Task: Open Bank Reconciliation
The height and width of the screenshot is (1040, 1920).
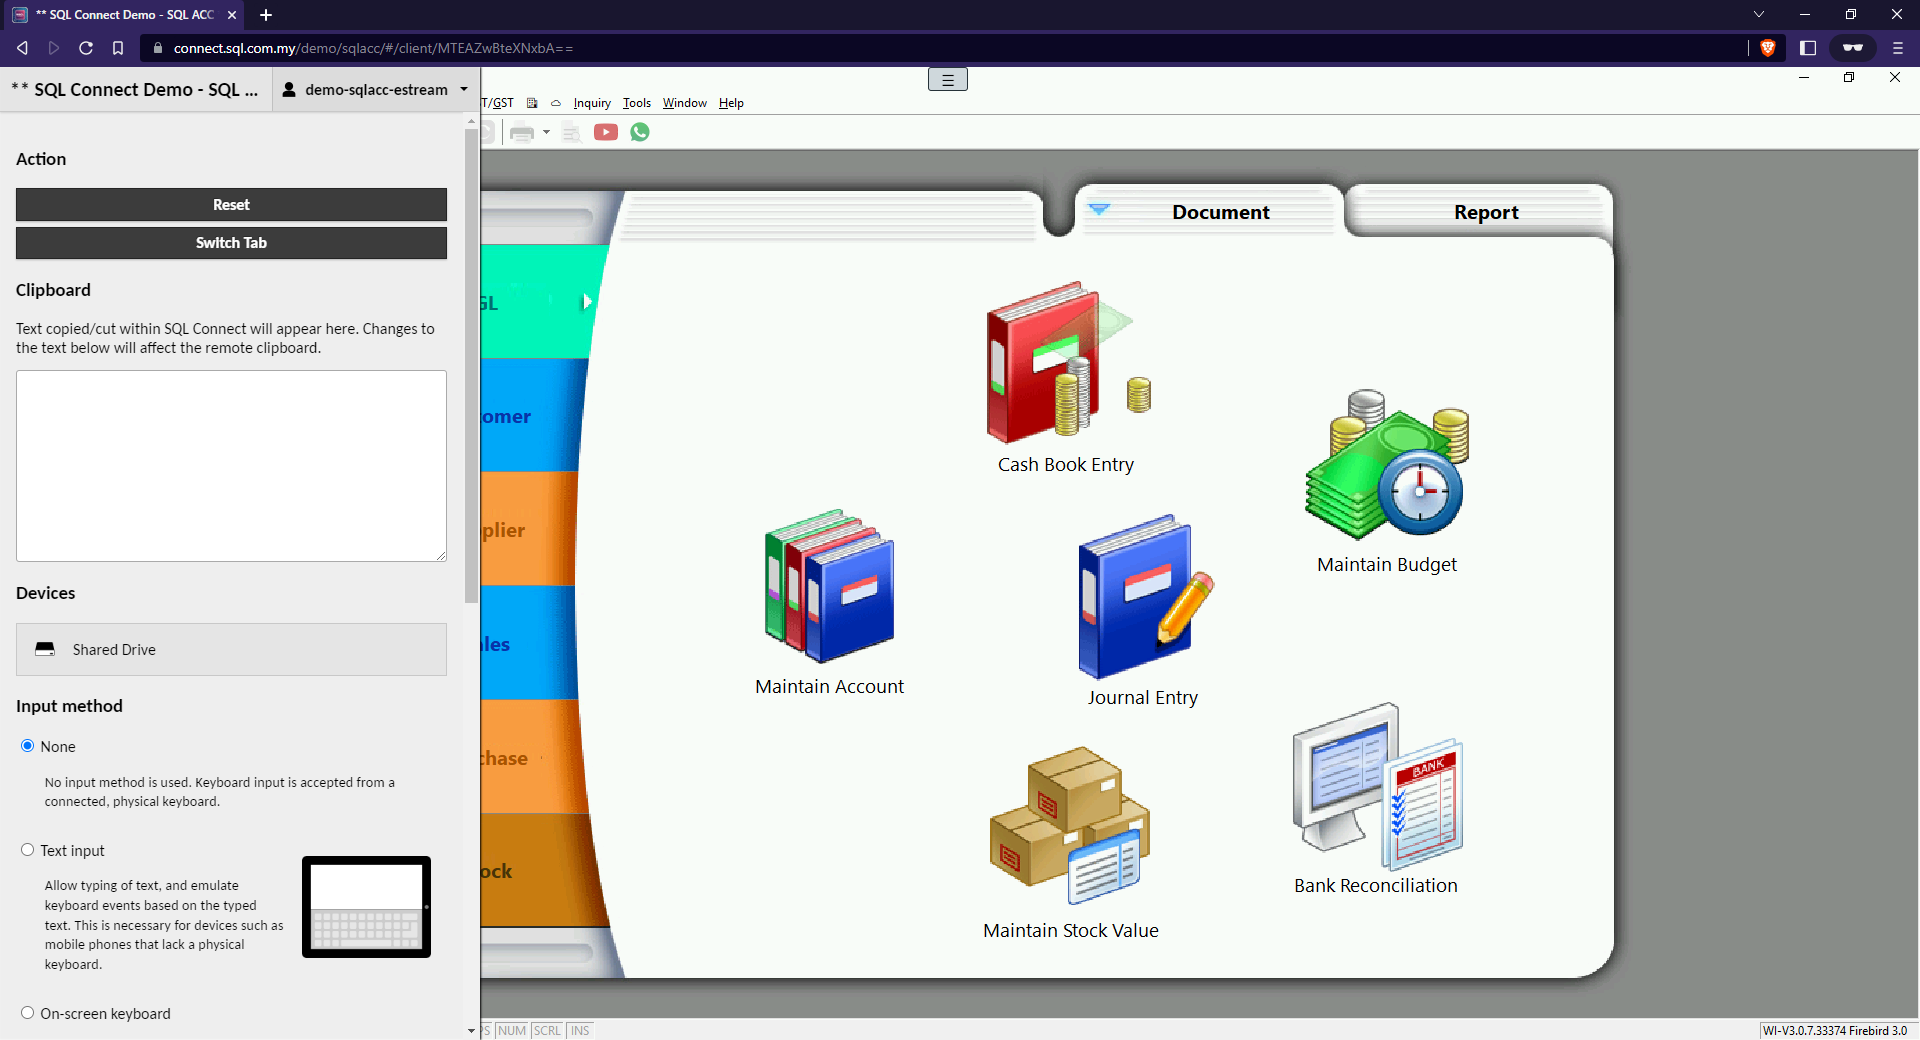Action: tap(1375, 790)
